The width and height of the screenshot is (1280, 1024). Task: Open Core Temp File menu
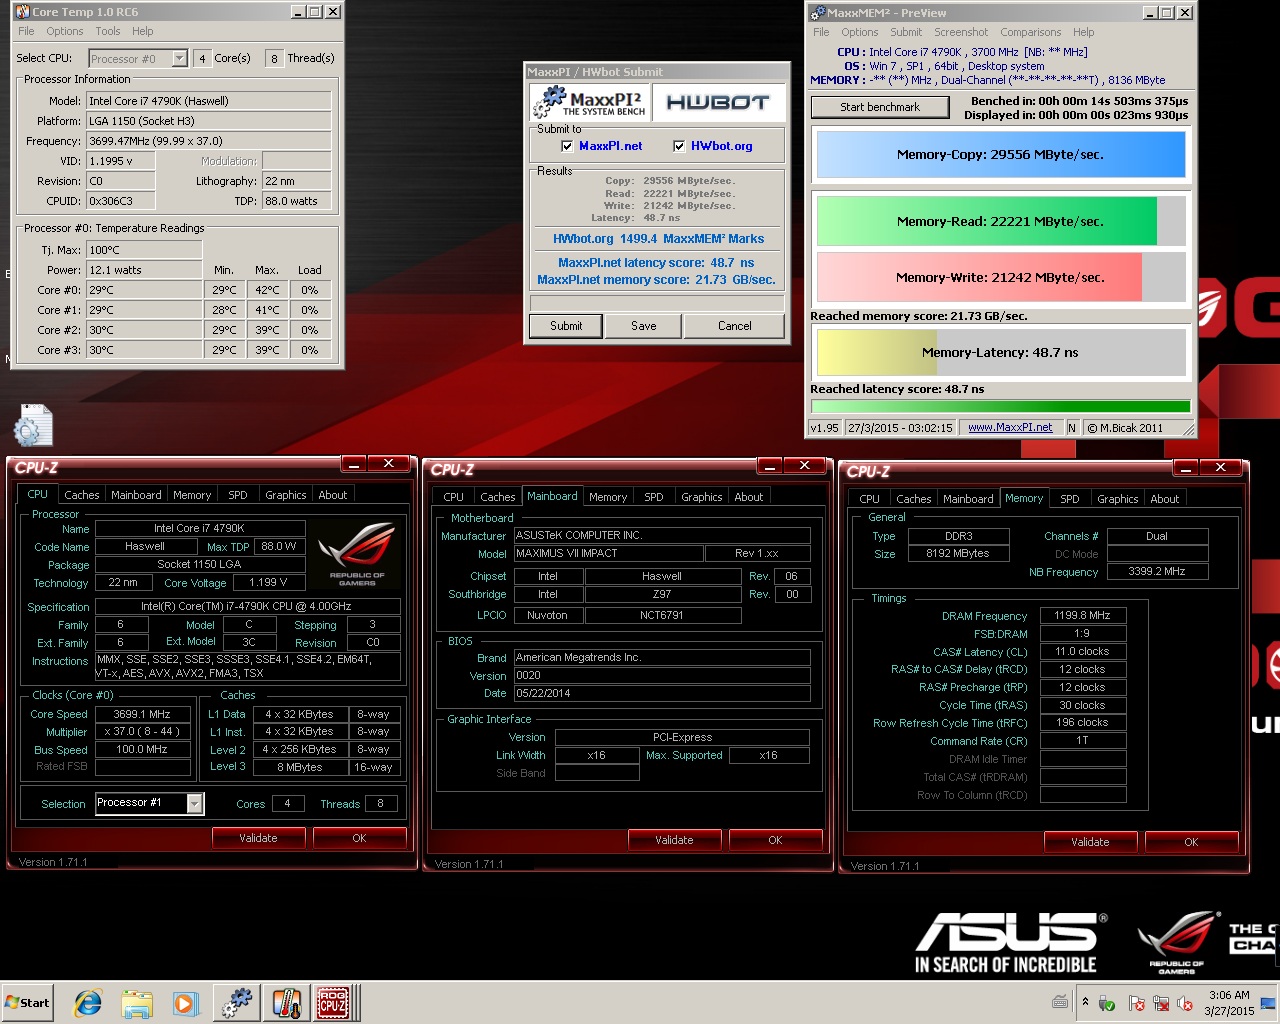(x=26, y=31)
